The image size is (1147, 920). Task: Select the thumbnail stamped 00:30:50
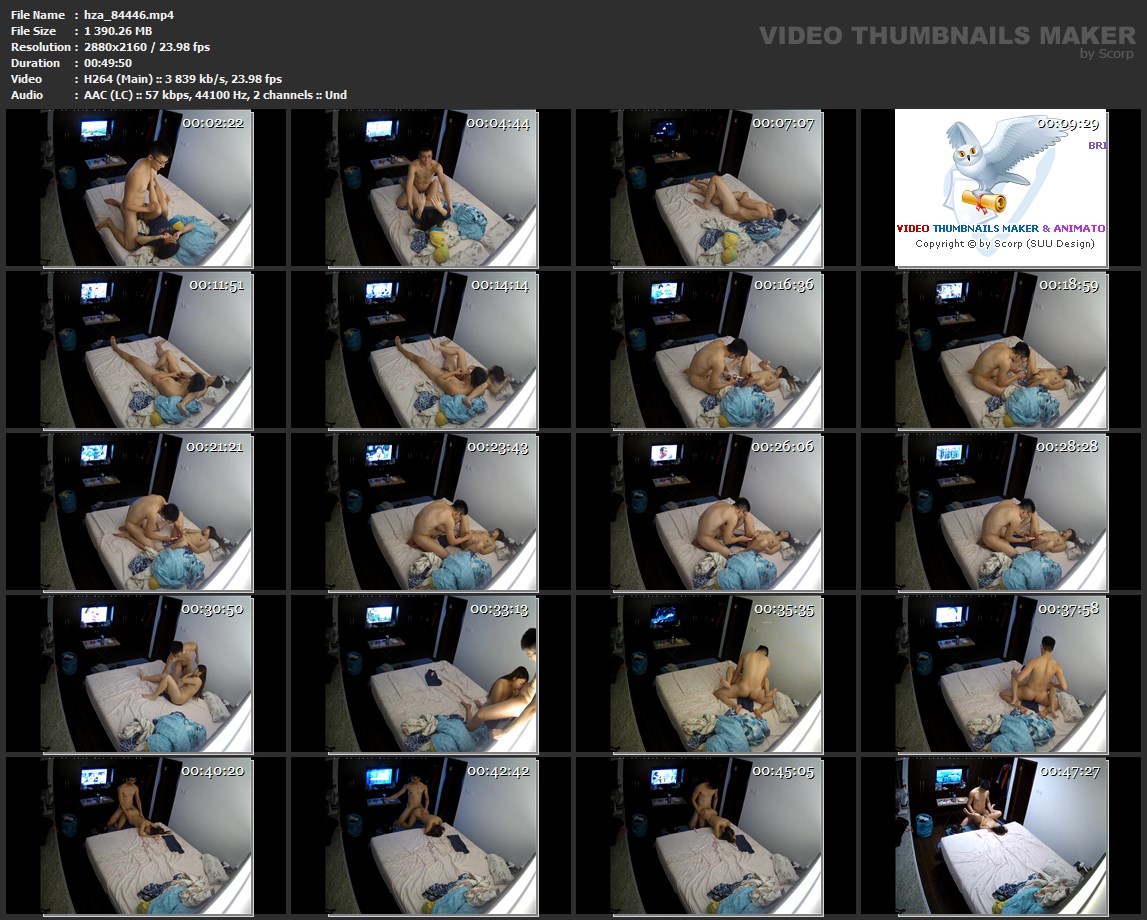pos(146,674)
